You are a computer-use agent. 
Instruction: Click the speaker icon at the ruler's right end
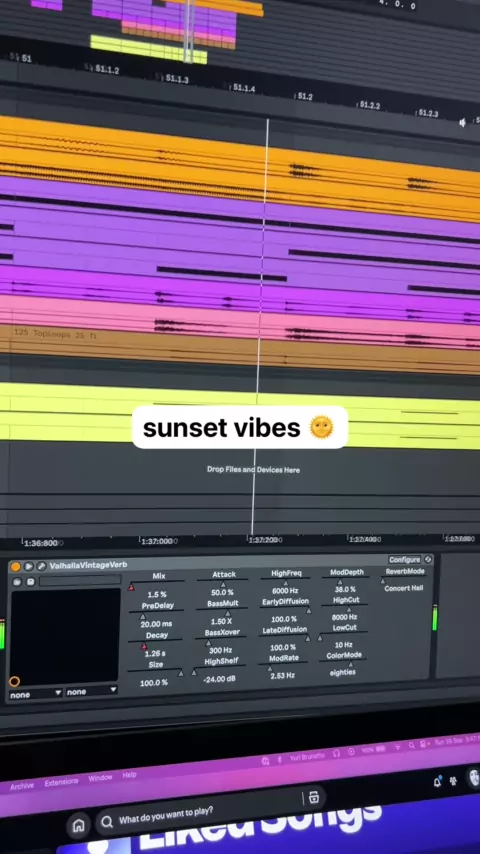pyautogui.click(x=463, y=123)
